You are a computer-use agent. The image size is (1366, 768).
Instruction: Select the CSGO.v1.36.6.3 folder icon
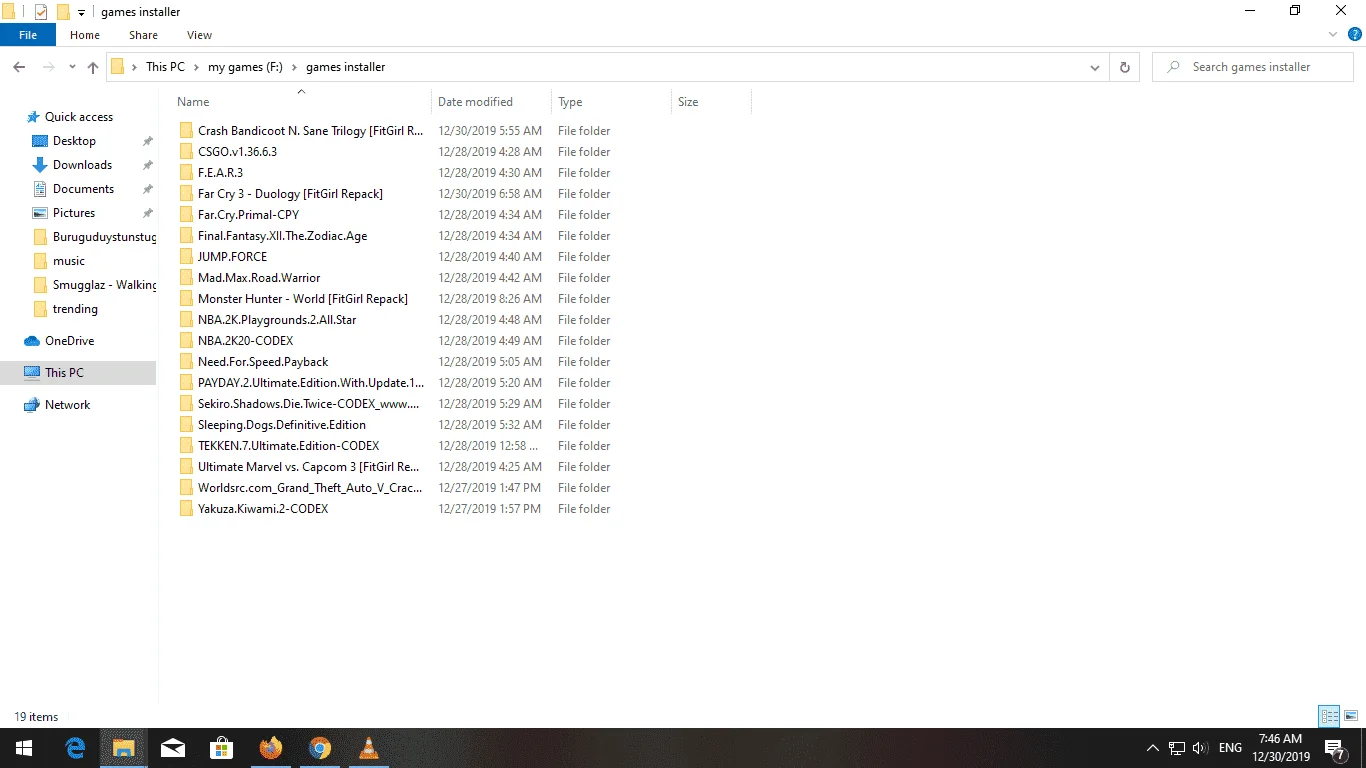[x=186, y=152]
